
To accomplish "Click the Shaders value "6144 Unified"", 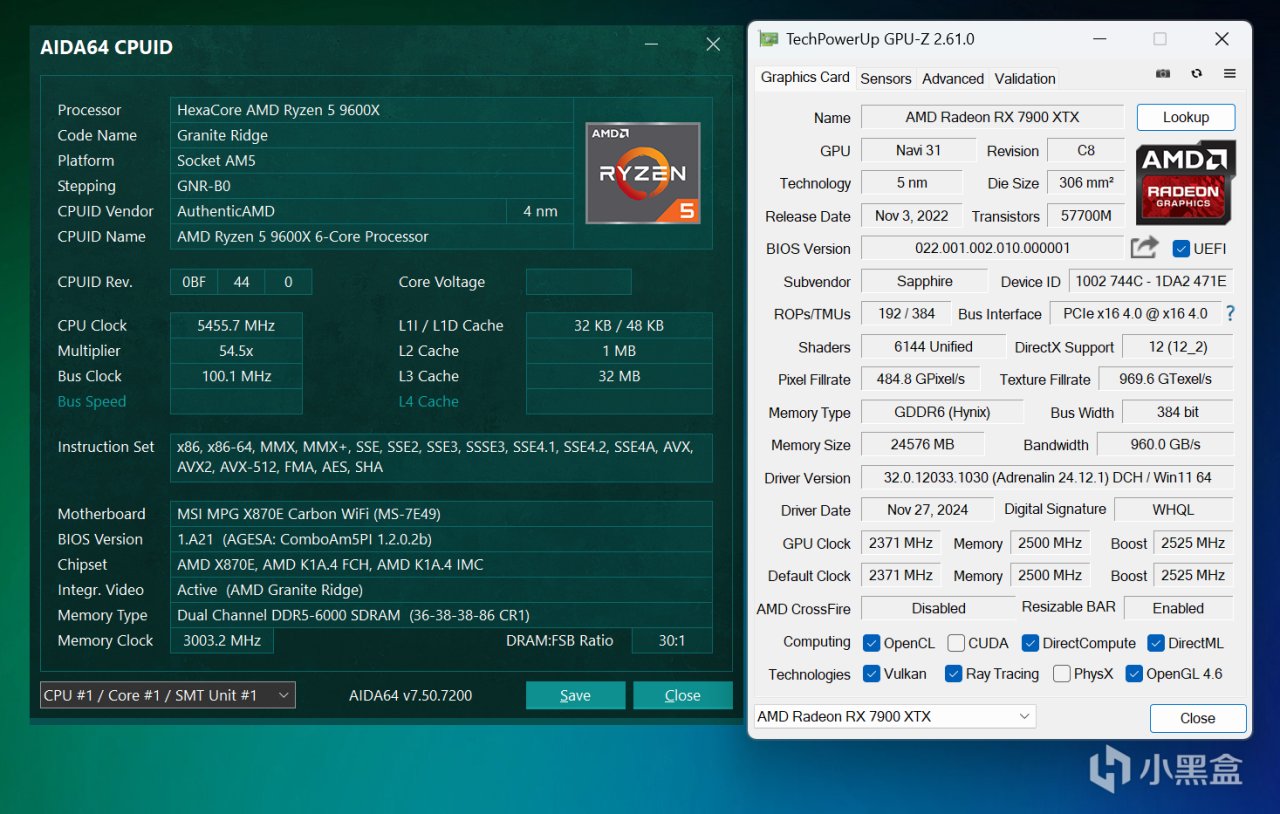I will 933,346.
